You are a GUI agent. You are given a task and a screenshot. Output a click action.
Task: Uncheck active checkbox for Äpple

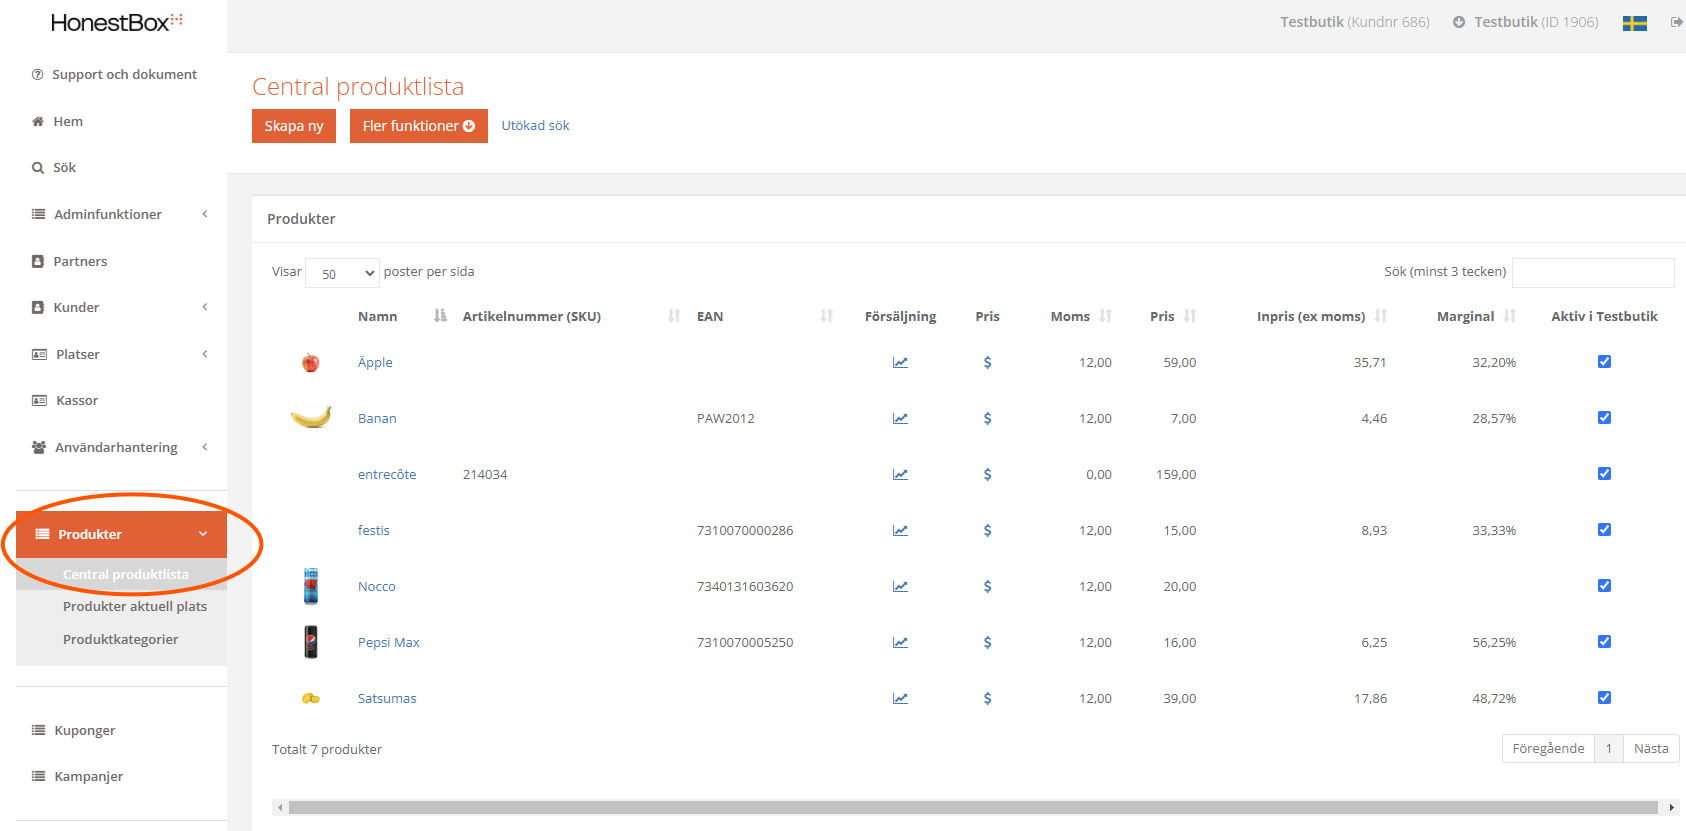(x=1604, y=362)
